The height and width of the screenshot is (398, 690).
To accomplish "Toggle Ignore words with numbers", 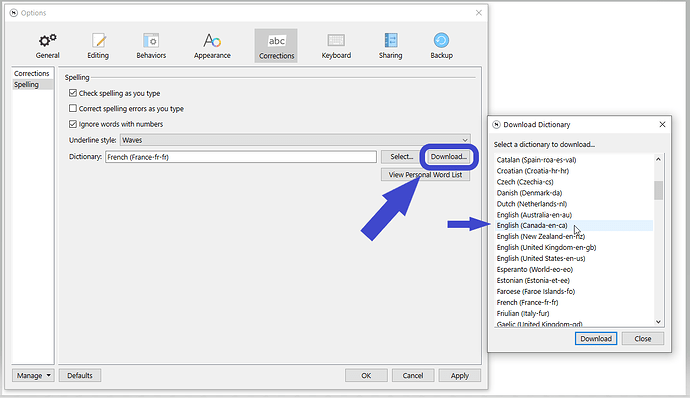I will point(73,124).
